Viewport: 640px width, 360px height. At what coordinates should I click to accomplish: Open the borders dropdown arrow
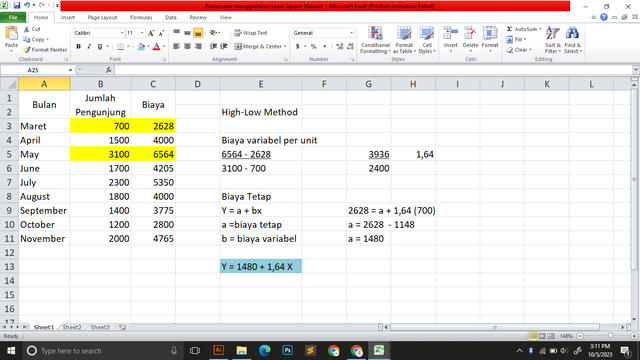128,47
